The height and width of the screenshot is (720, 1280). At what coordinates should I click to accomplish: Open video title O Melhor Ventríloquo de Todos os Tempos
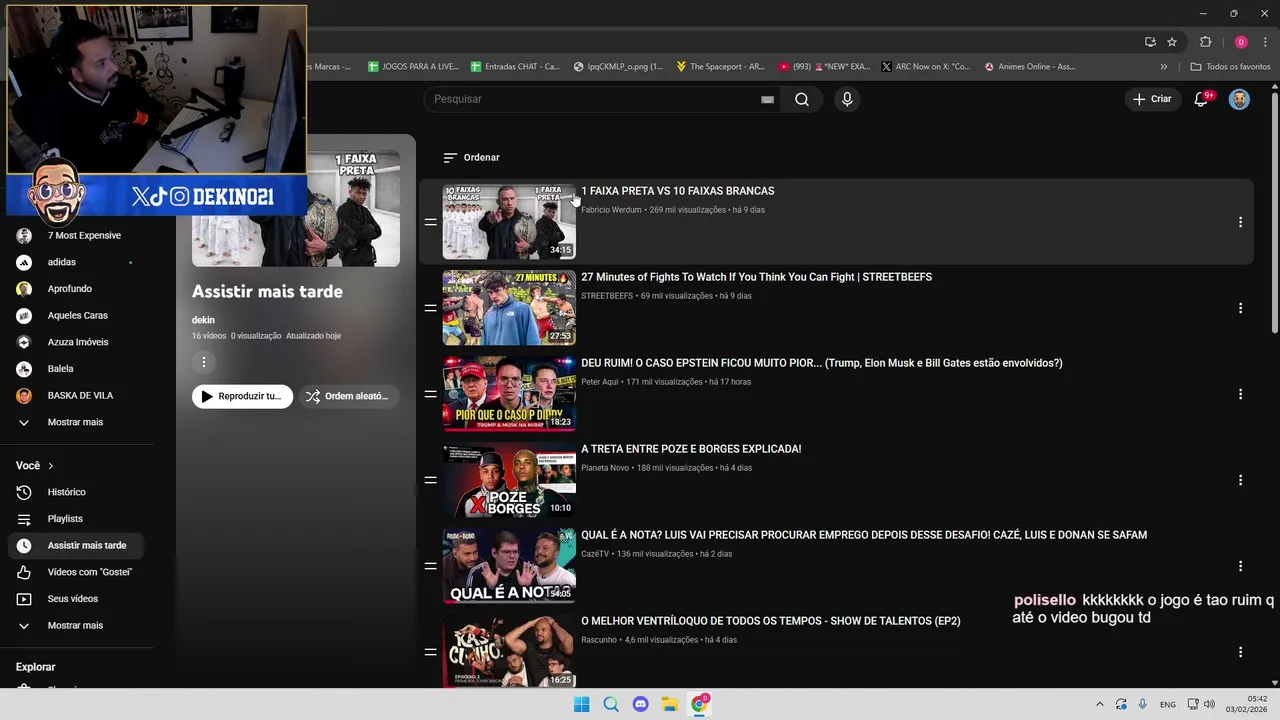click(770, 621)
